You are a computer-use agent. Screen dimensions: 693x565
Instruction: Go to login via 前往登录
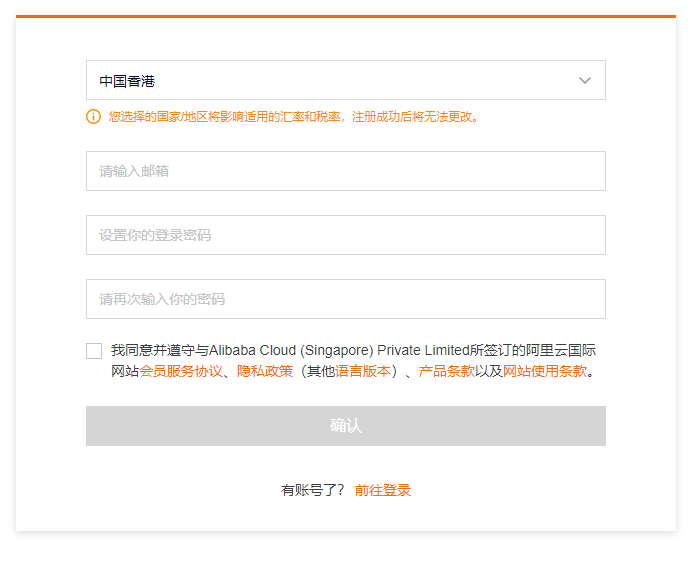[383, 490]
